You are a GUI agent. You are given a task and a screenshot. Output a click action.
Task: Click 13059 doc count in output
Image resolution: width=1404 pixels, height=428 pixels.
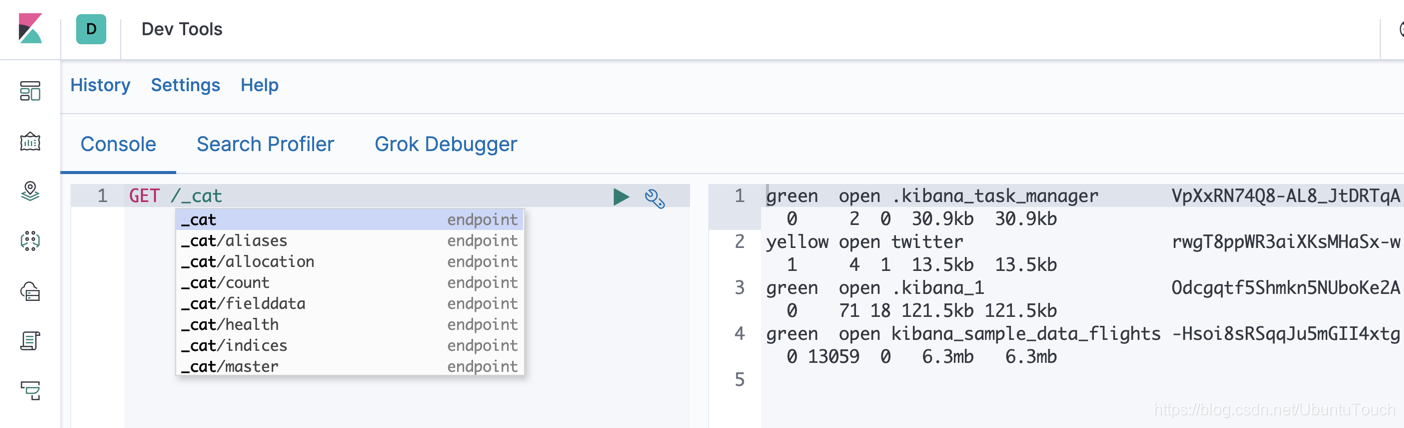point(834,357)
